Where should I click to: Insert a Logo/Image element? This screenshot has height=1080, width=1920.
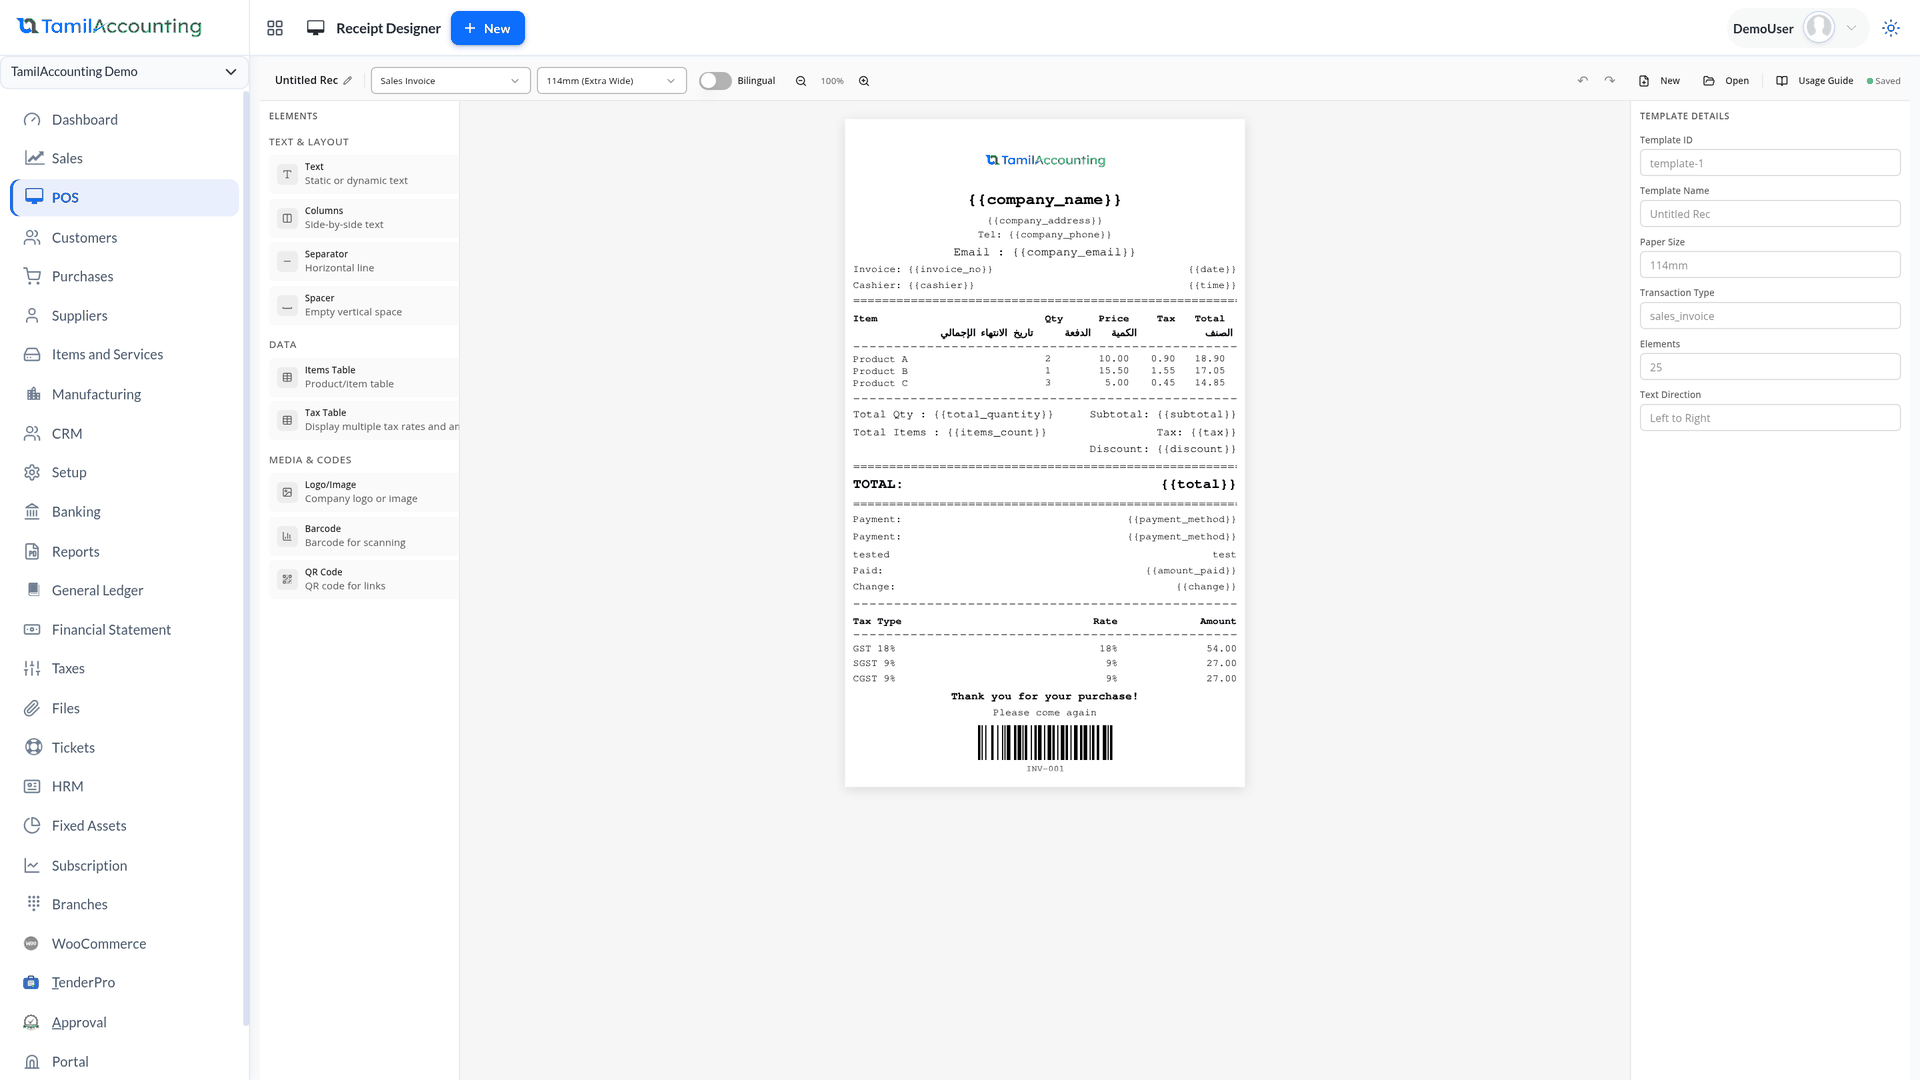pos(364,492)
